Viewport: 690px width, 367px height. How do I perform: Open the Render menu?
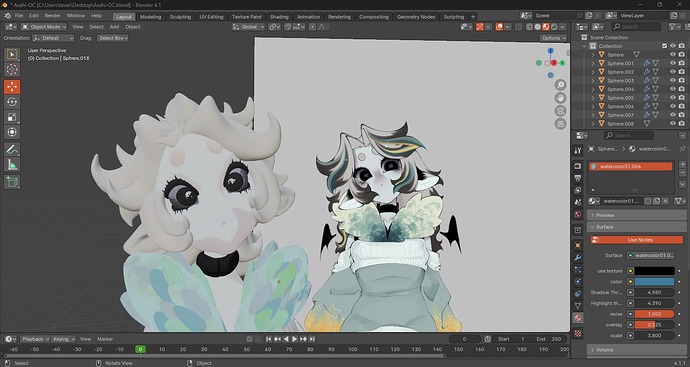52,15
